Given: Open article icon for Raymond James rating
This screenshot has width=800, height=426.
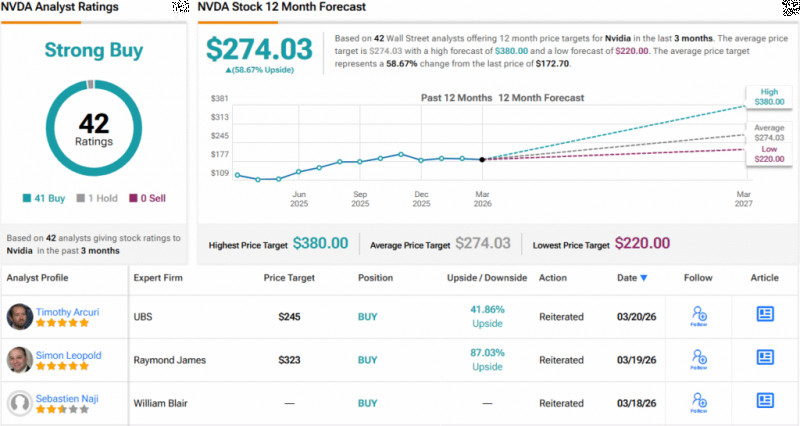Looking at the screenshot, I should (765, 358).
